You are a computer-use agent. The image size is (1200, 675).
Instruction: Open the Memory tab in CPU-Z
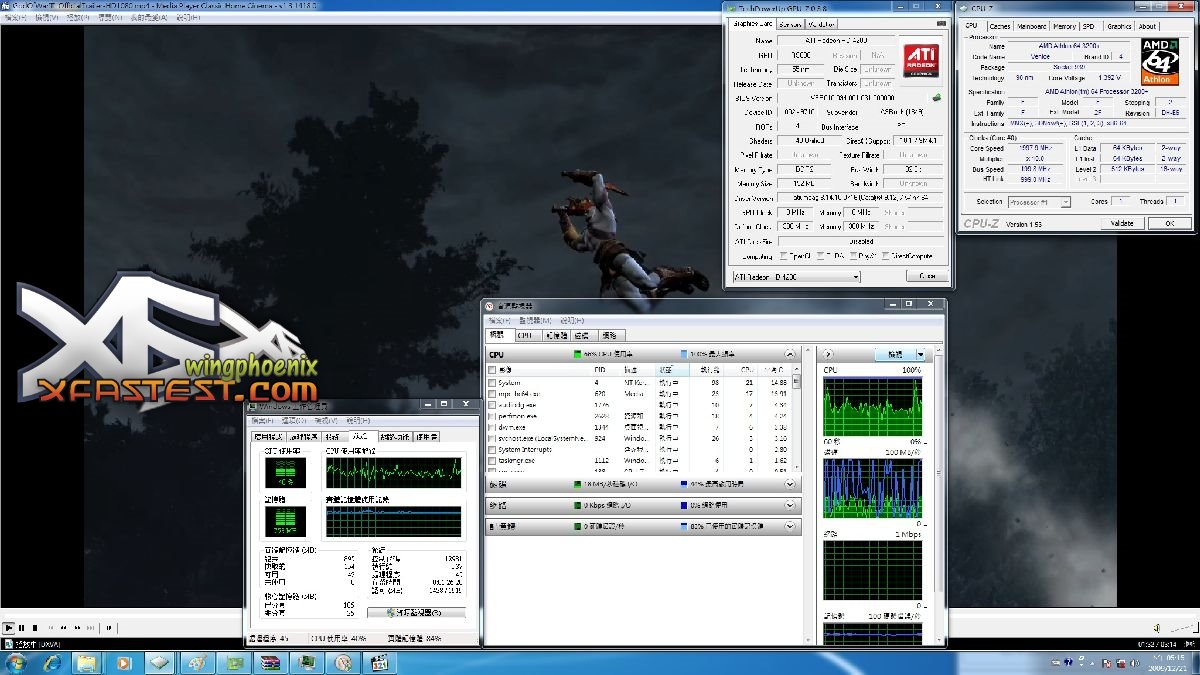(x=1064, y=26)
